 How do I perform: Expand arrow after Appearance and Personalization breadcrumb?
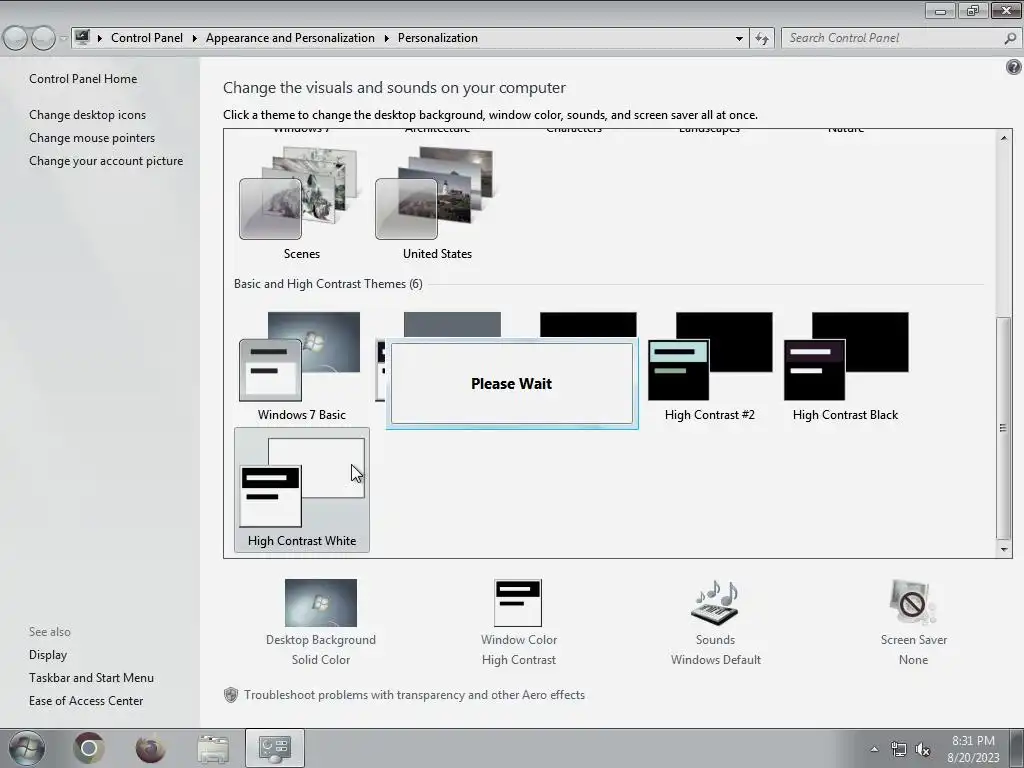tap(387, 39)
